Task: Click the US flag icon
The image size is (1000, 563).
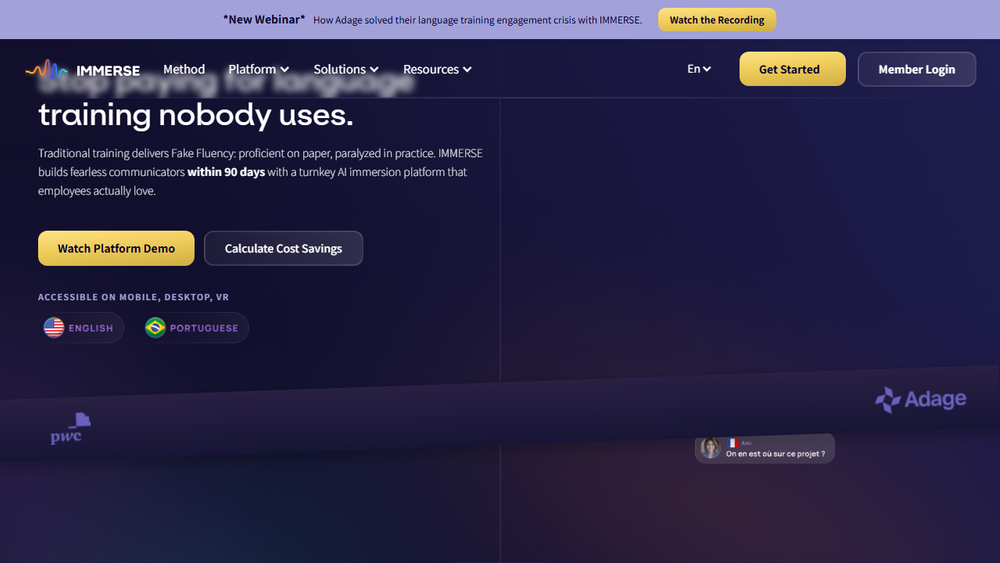Action: pyautogui.click(x=54, y=328)
